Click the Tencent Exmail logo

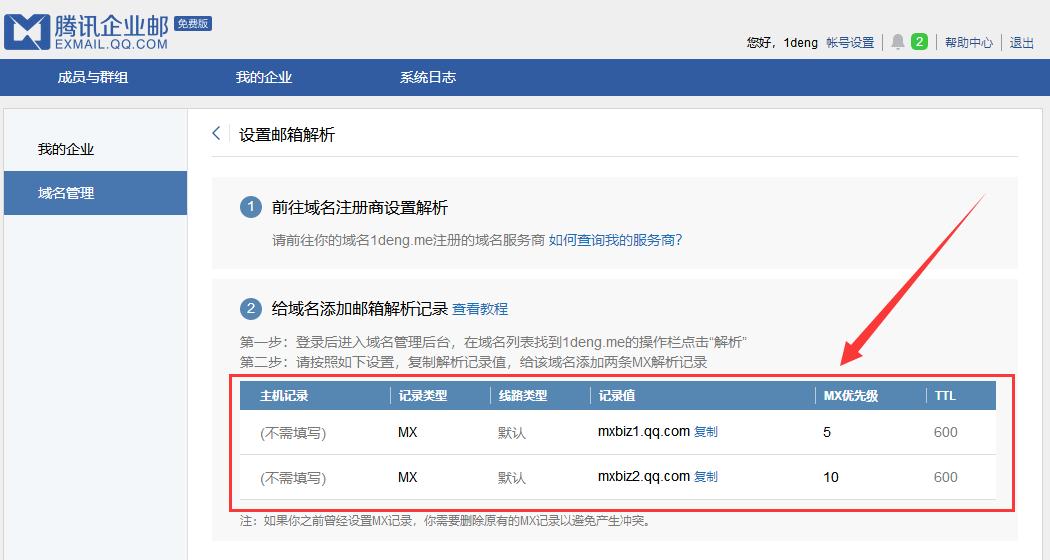tap(87, 31)
